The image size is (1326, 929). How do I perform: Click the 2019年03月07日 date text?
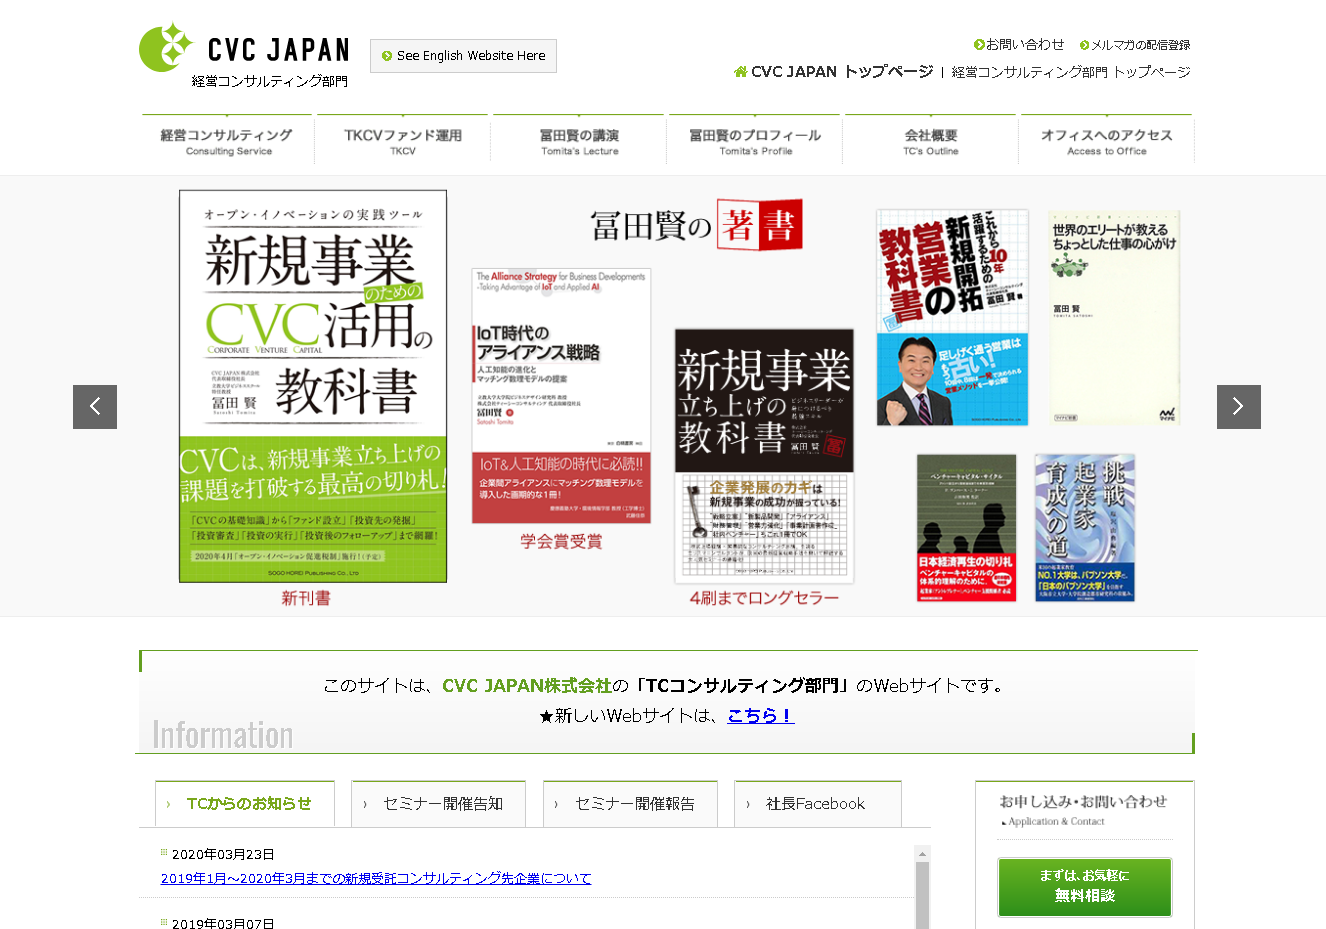coord(223,923)
